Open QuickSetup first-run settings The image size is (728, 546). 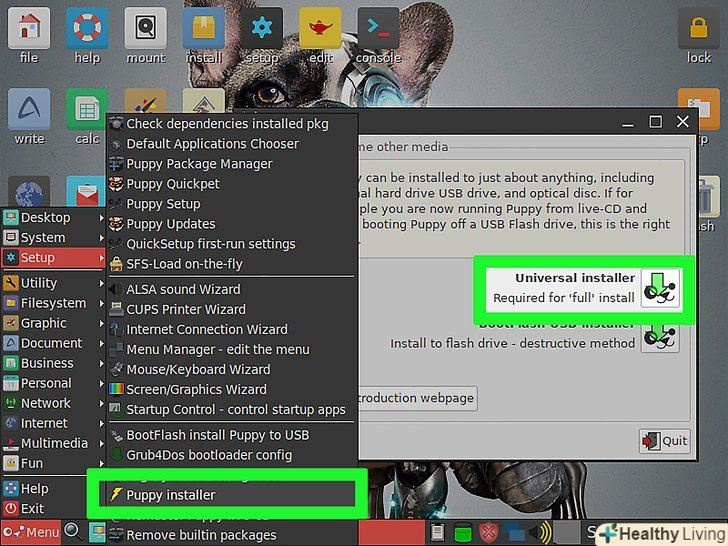pos(231,244)
